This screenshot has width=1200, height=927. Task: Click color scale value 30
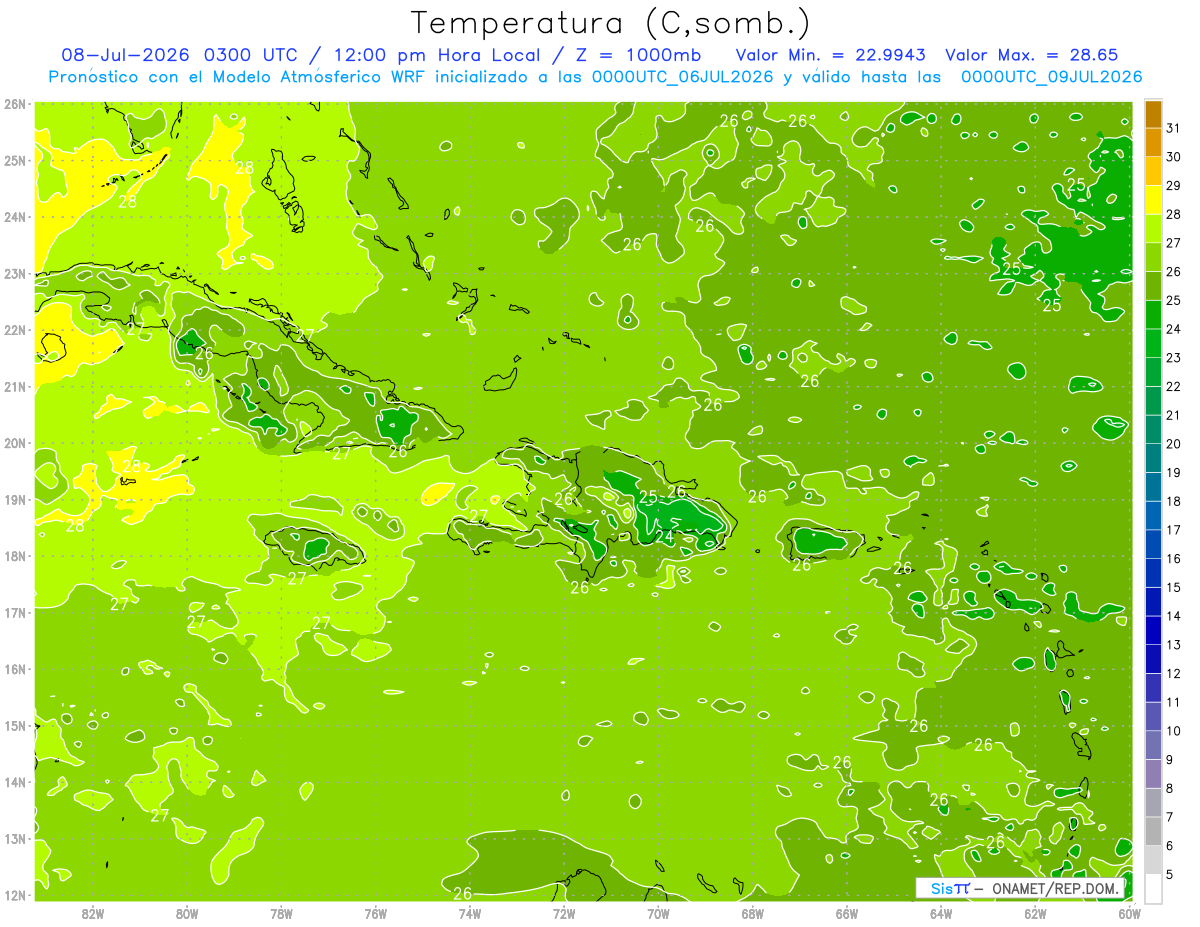pos(1173,157)
